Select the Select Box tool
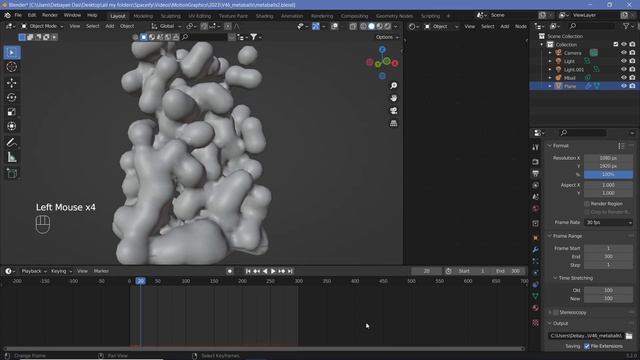This screenshot has height=360, width=640. tap(12, 53)
